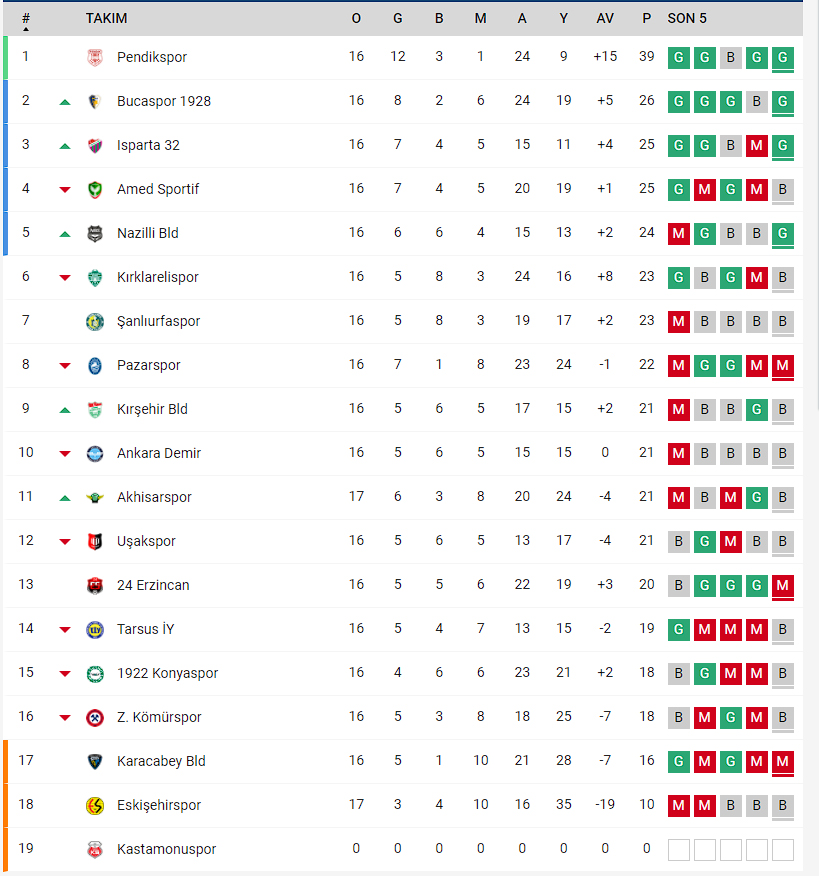
Task: Select the Uşakspor red shield logo
Action: (x=95, y=541)
